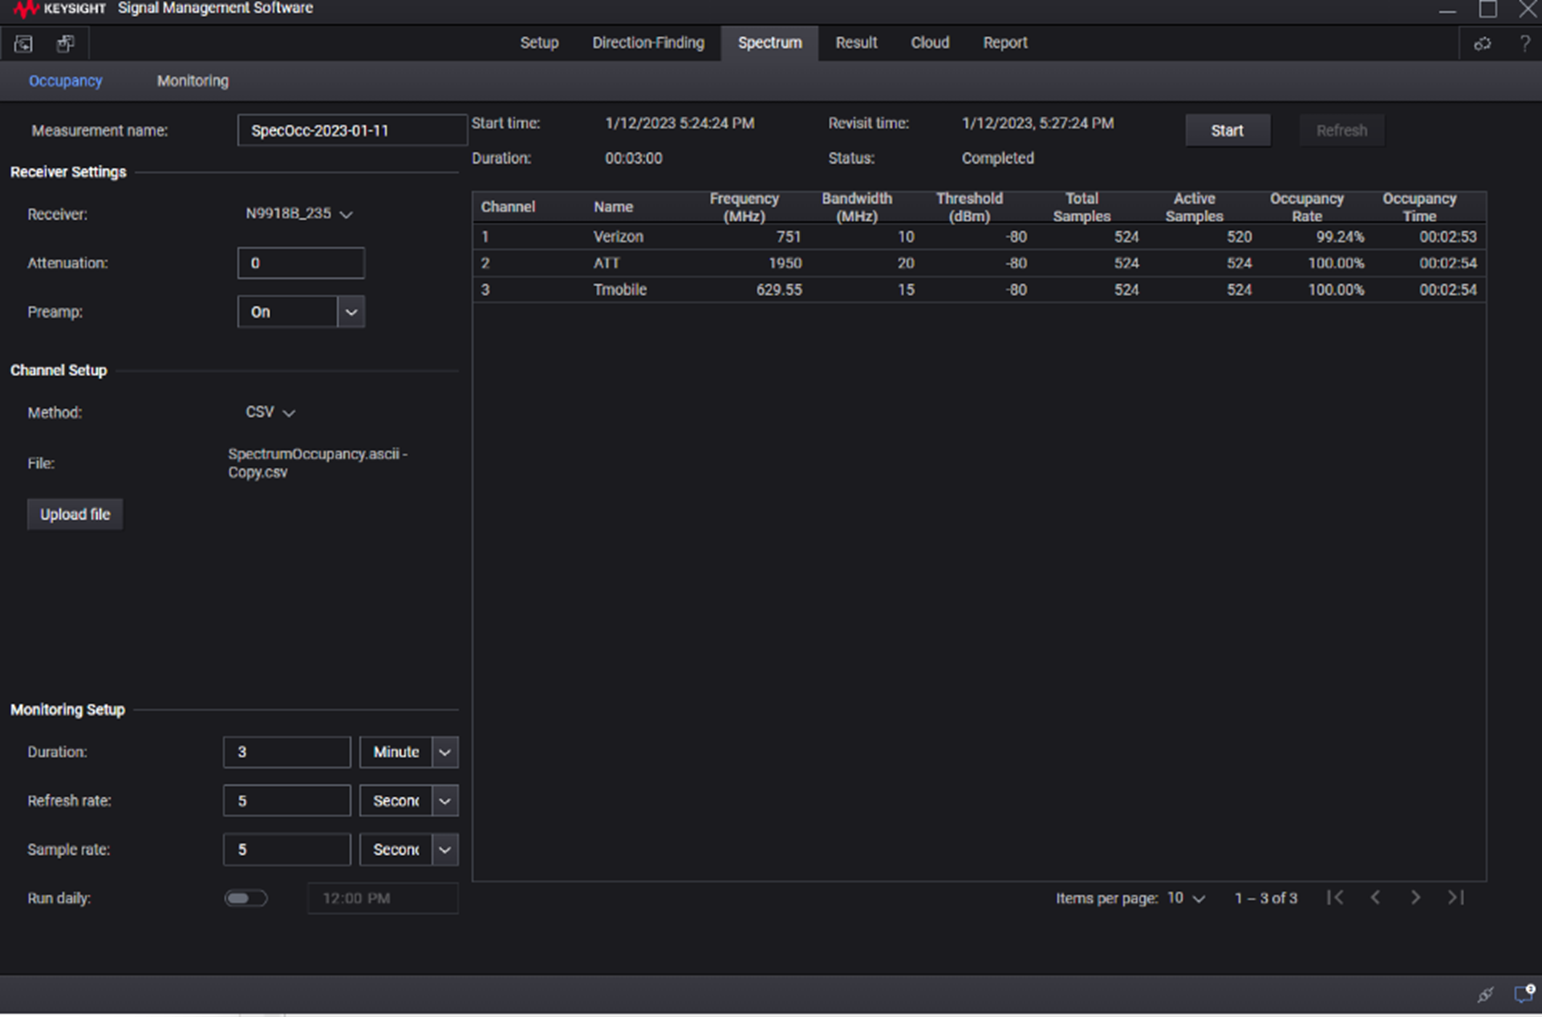Click the Run daily 12:00 PM time field
The image size is (1542, 1017).
(x=383, y=898)
